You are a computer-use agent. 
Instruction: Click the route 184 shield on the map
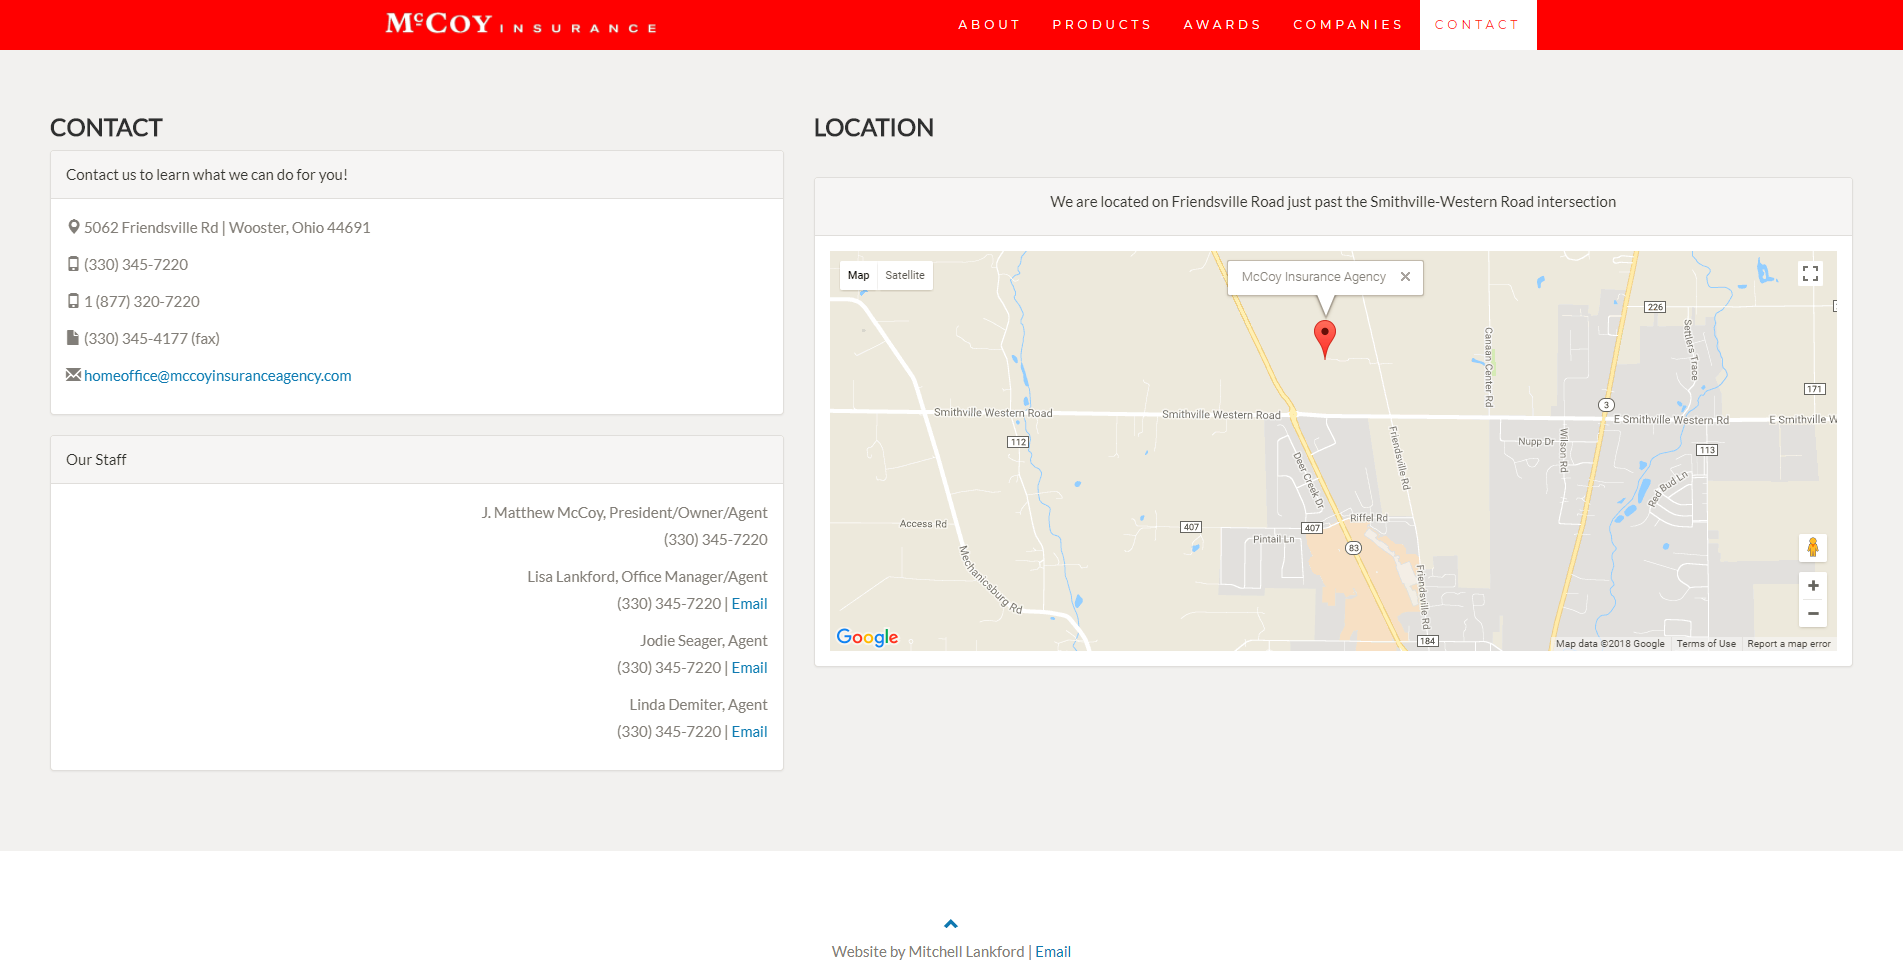point(1428,641)
